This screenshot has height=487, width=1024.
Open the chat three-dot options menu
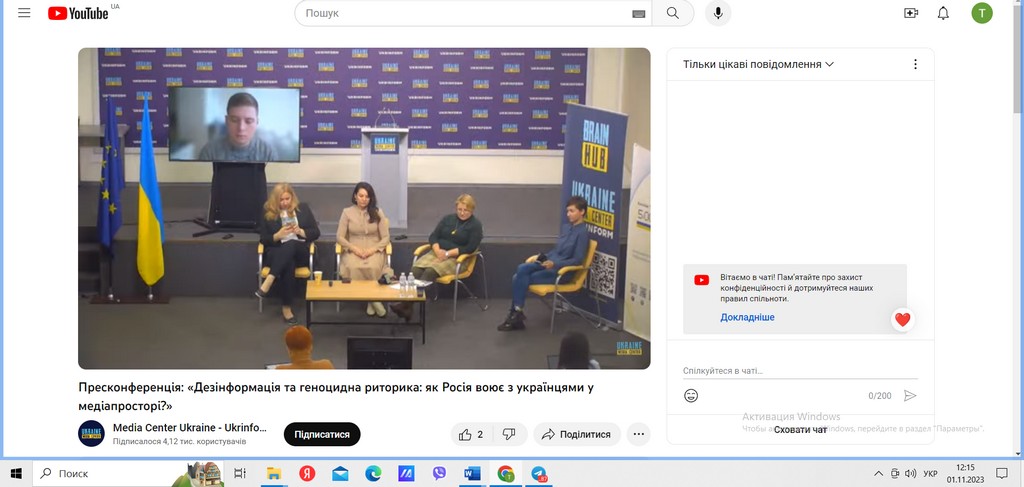(x=915, y=64)
